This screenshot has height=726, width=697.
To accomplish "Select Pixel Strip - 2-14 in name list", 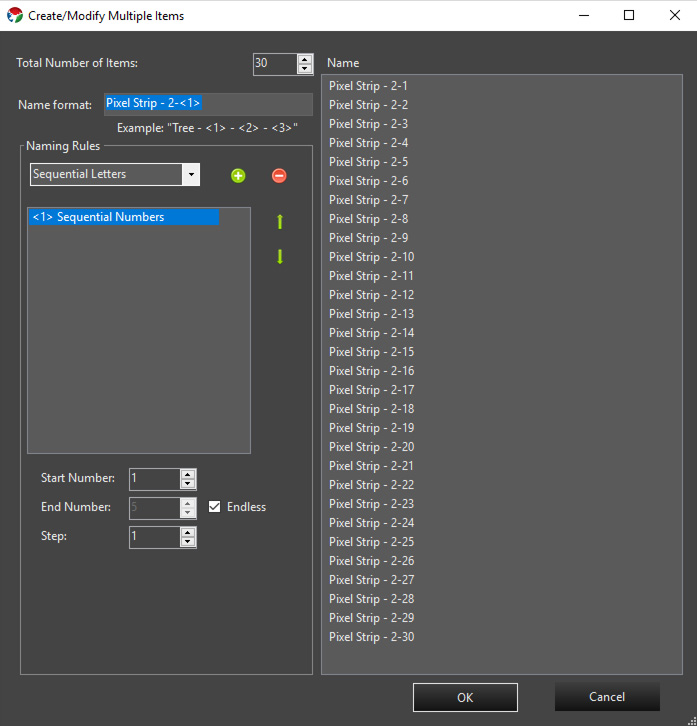I will click(x=371, y=333).
